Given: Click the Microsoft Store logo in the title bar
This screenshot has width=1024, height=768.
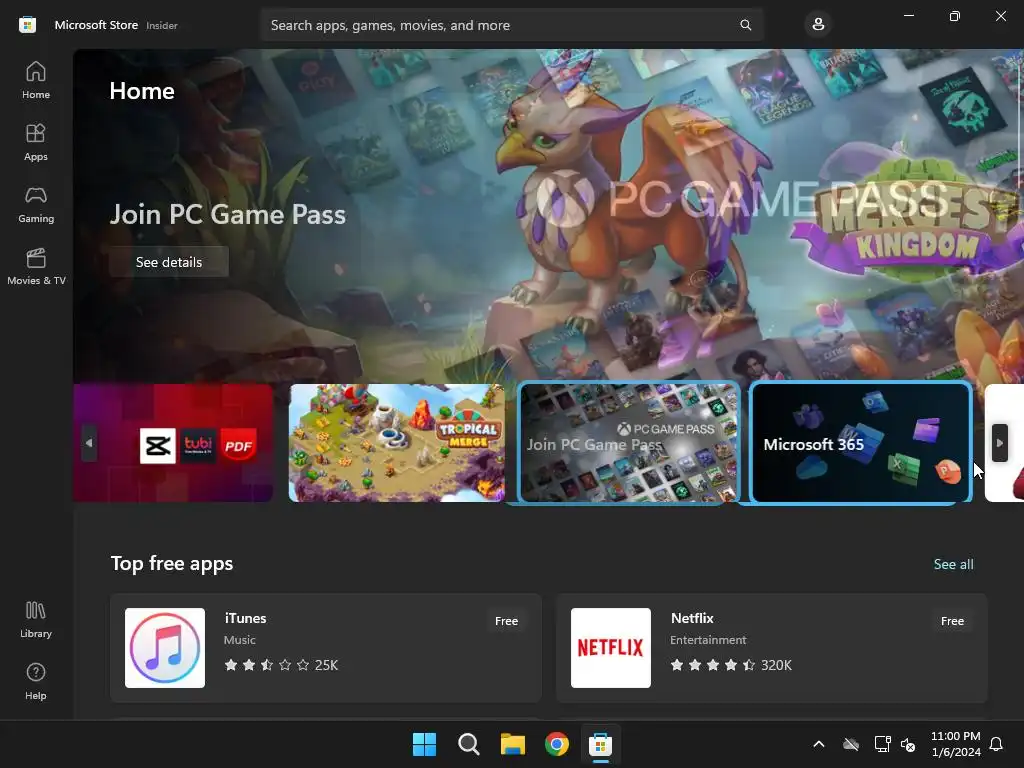Looking at the screenshot, I should click(27, 25).
